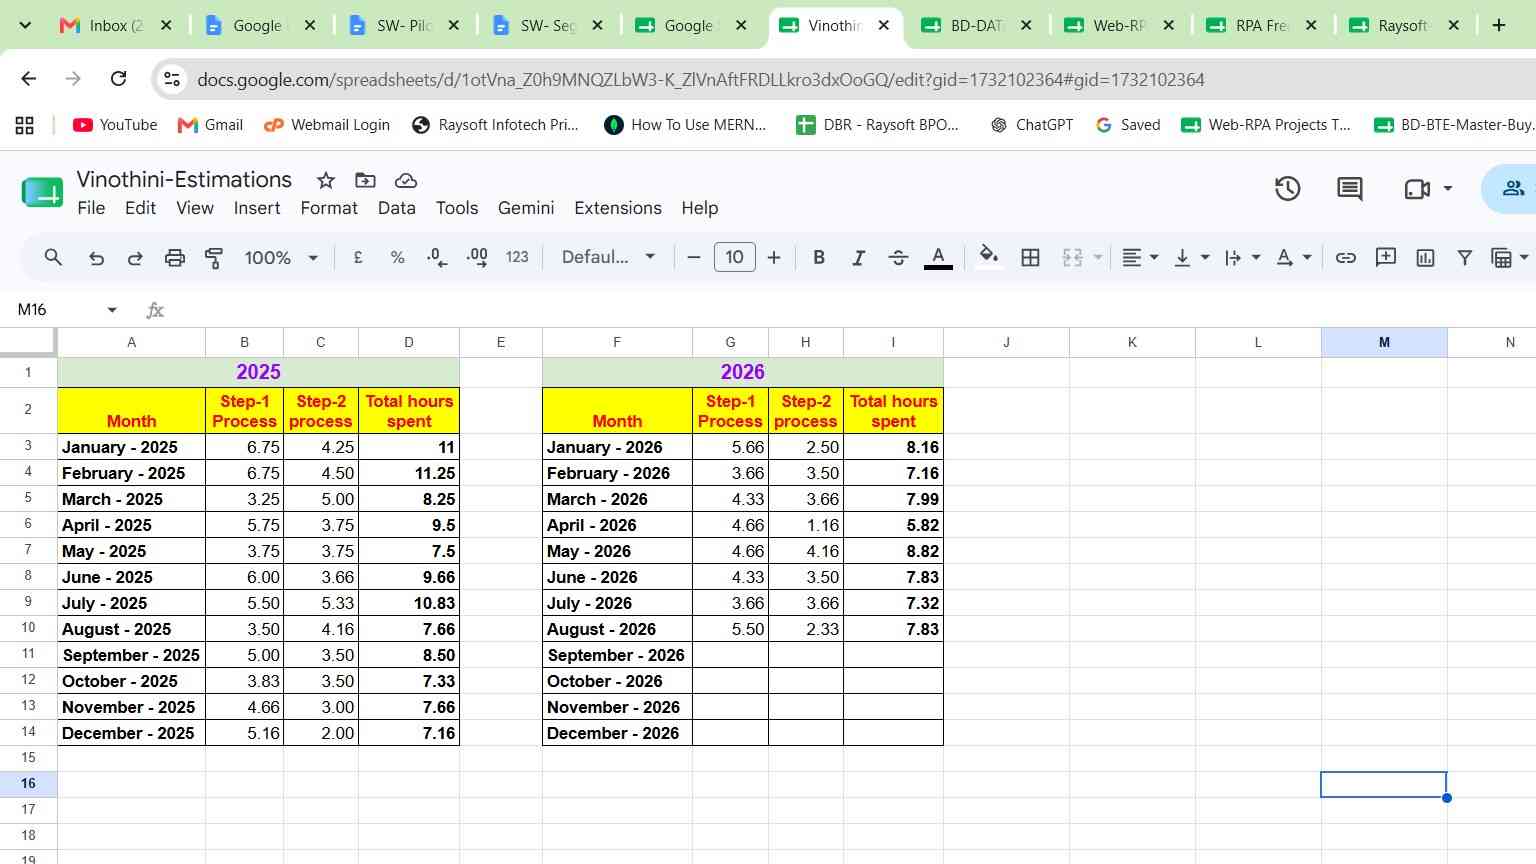Star the Vinothini-Estimations document

tap(325, 180)
